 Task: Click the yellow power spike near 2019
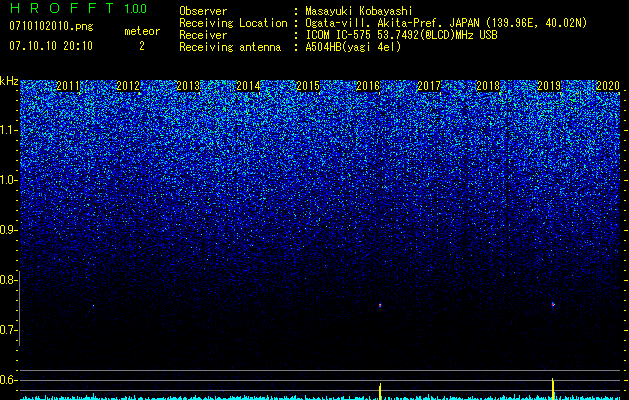point(553,389)
